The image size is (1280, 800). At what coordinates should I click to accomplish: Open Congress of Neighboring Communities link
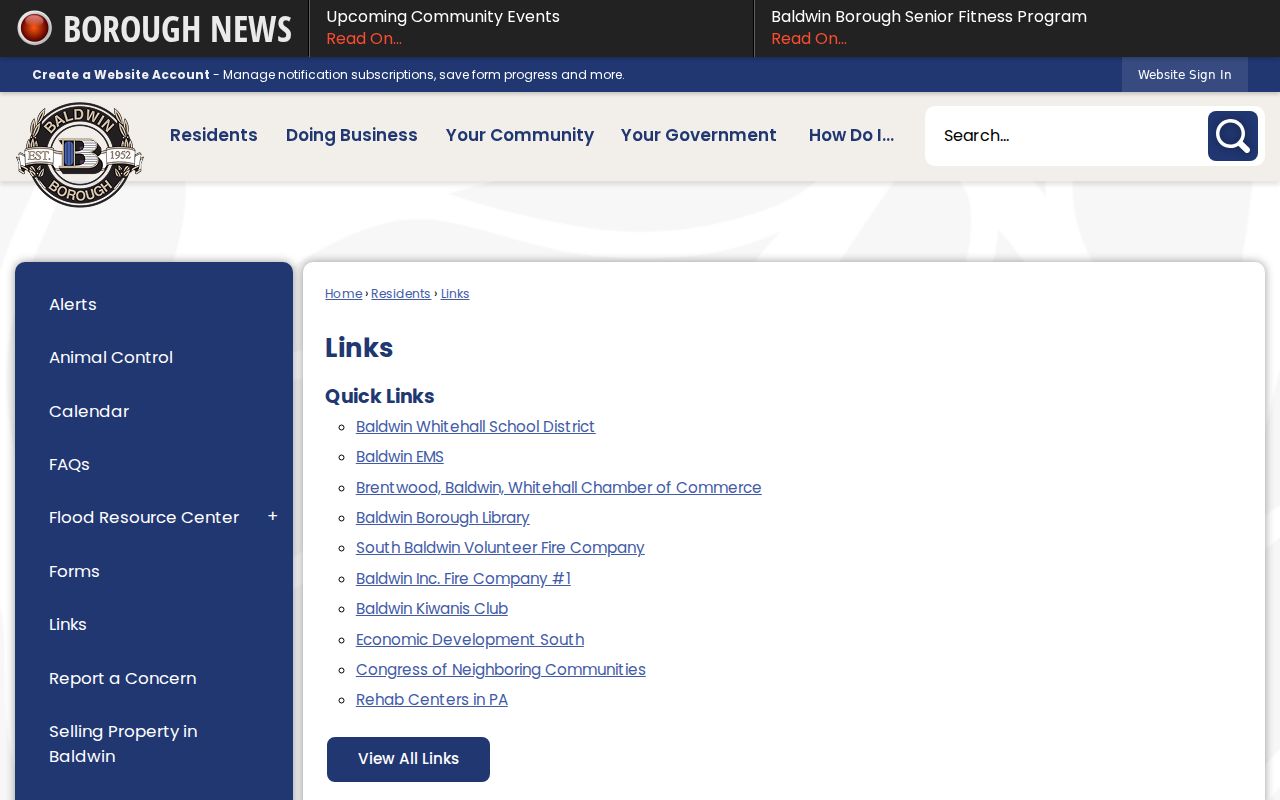click(501, 670)
